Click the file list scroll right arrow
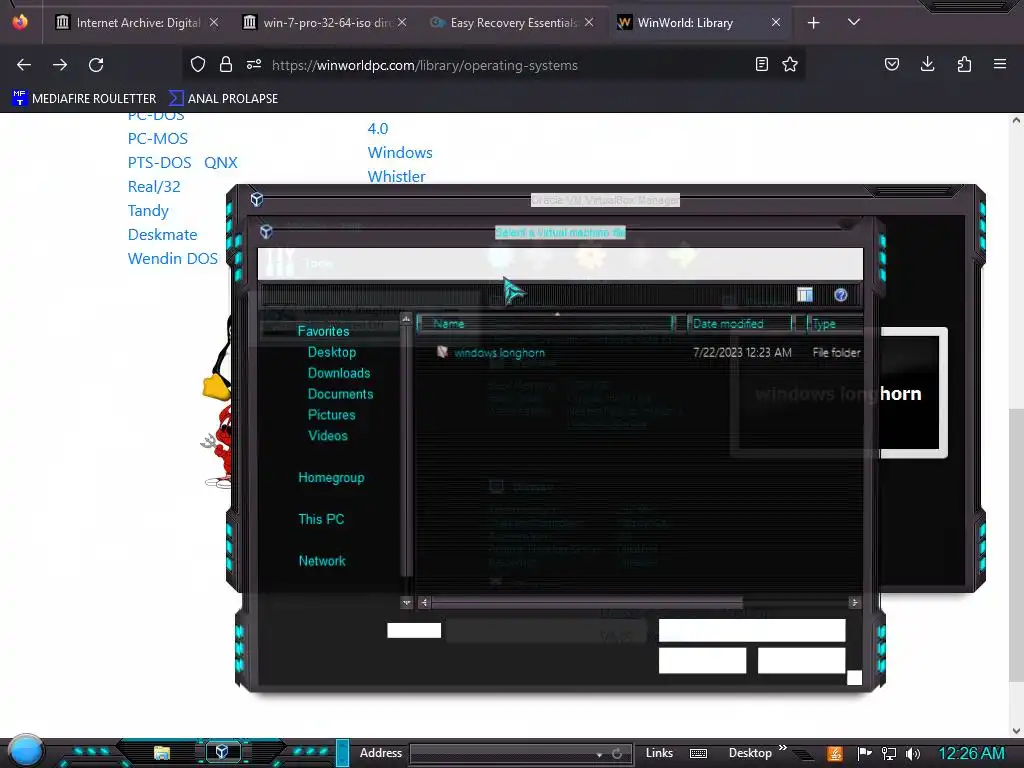Image resolution: width=1024 pixels, height=768 pixels. [x=854, y=603]
